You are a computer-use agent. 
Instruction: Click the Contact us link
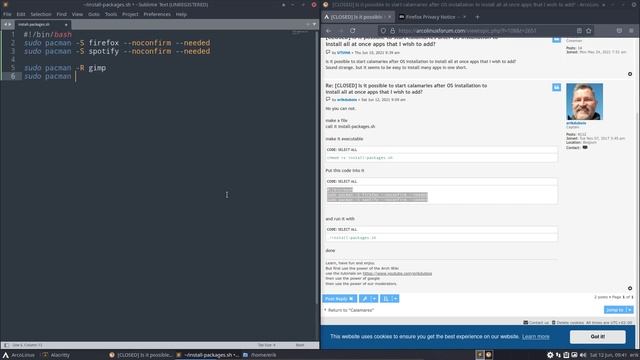click(x=536, y=322)
